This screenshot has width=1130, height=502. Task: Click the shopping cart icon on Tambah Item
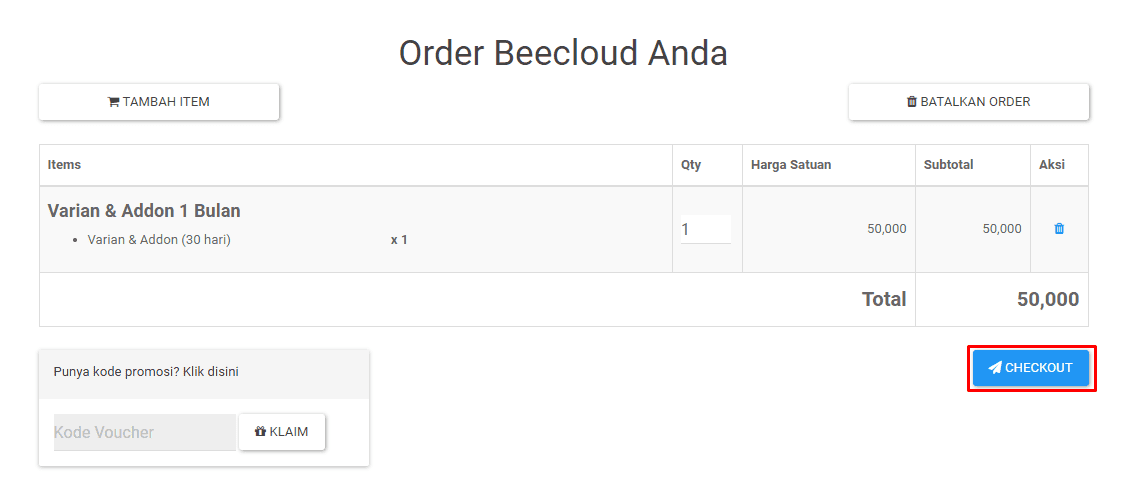pyautogui.click(x=114, y=102)
